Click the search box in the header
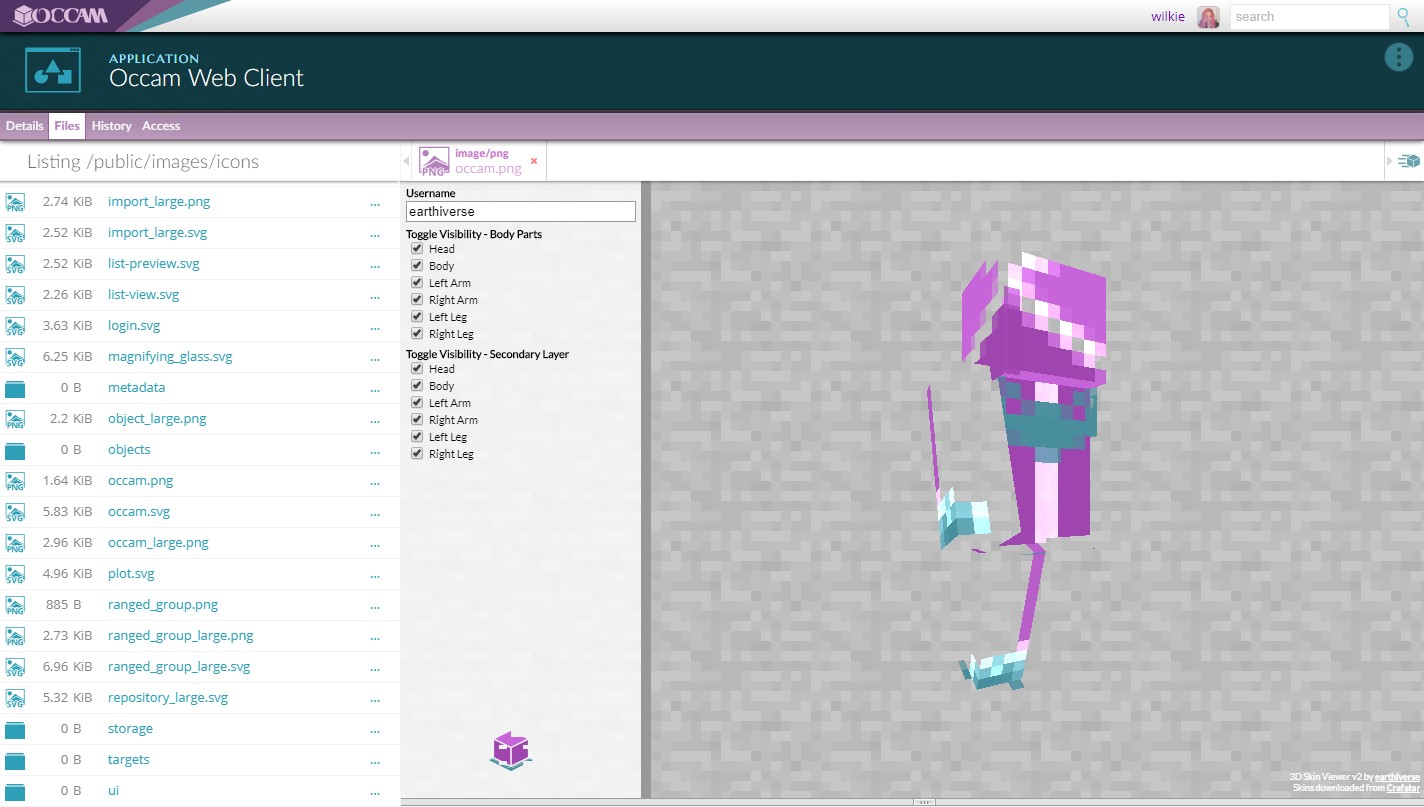Viewport: 1424px width, 807px height. [x=1309, y=17]
